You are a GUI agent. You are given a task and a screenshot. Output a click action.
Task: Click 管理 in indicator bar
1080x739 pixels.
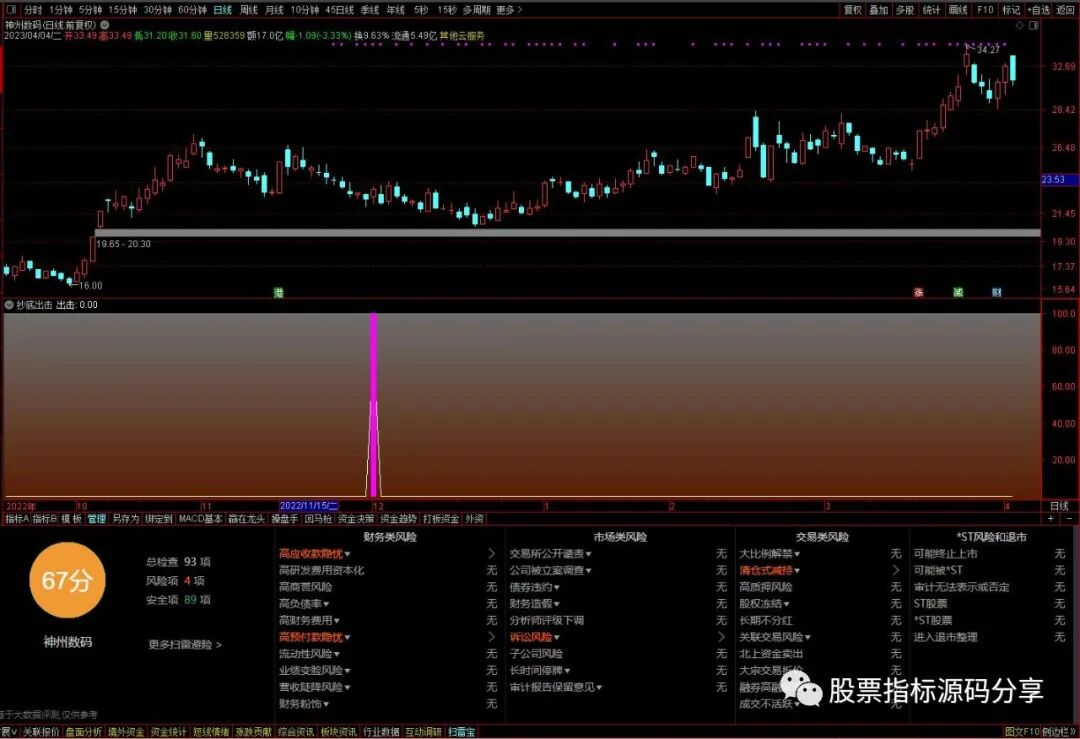point(96,519)
